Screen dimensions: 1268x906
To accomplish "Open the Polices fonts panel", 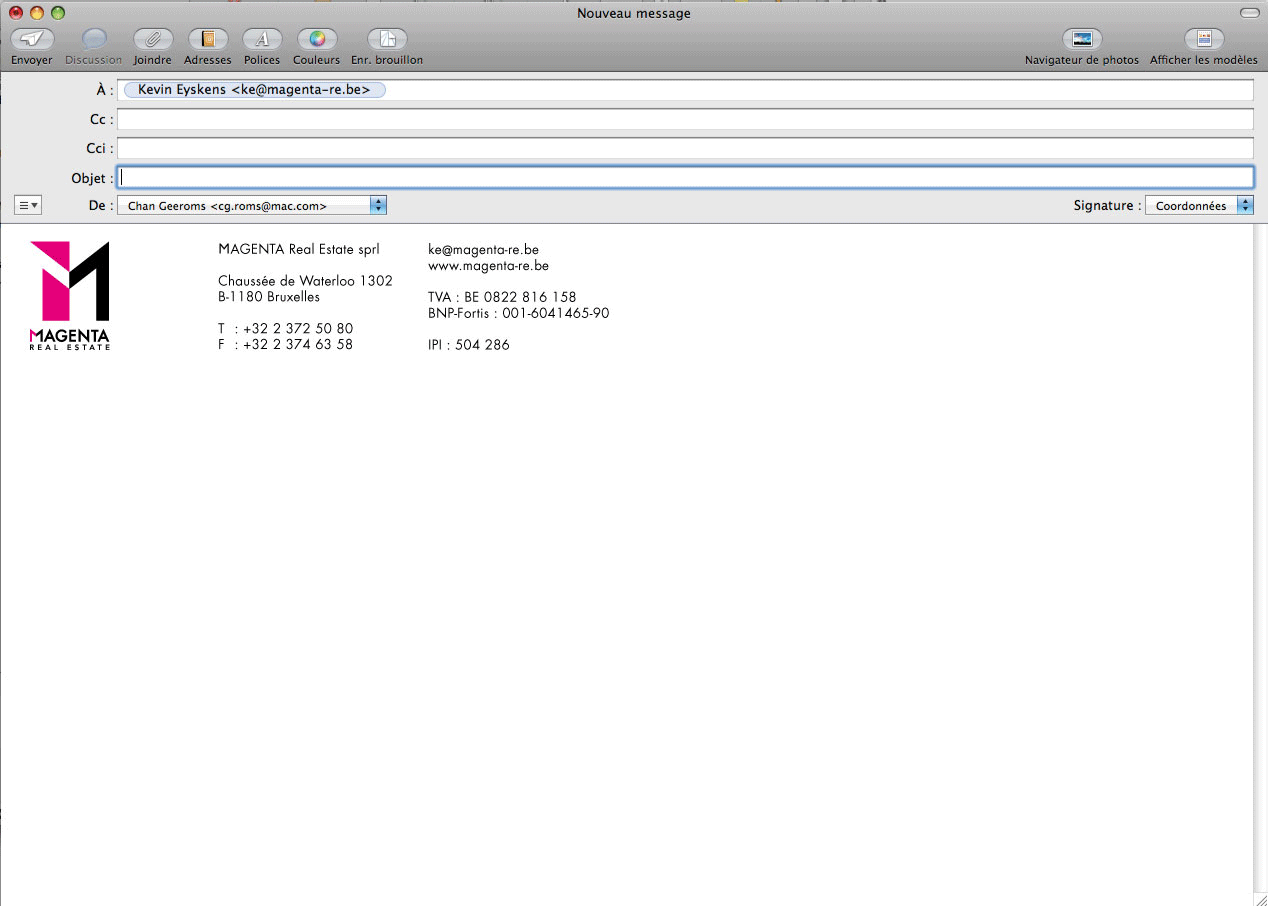I will (x=262, y=40).
